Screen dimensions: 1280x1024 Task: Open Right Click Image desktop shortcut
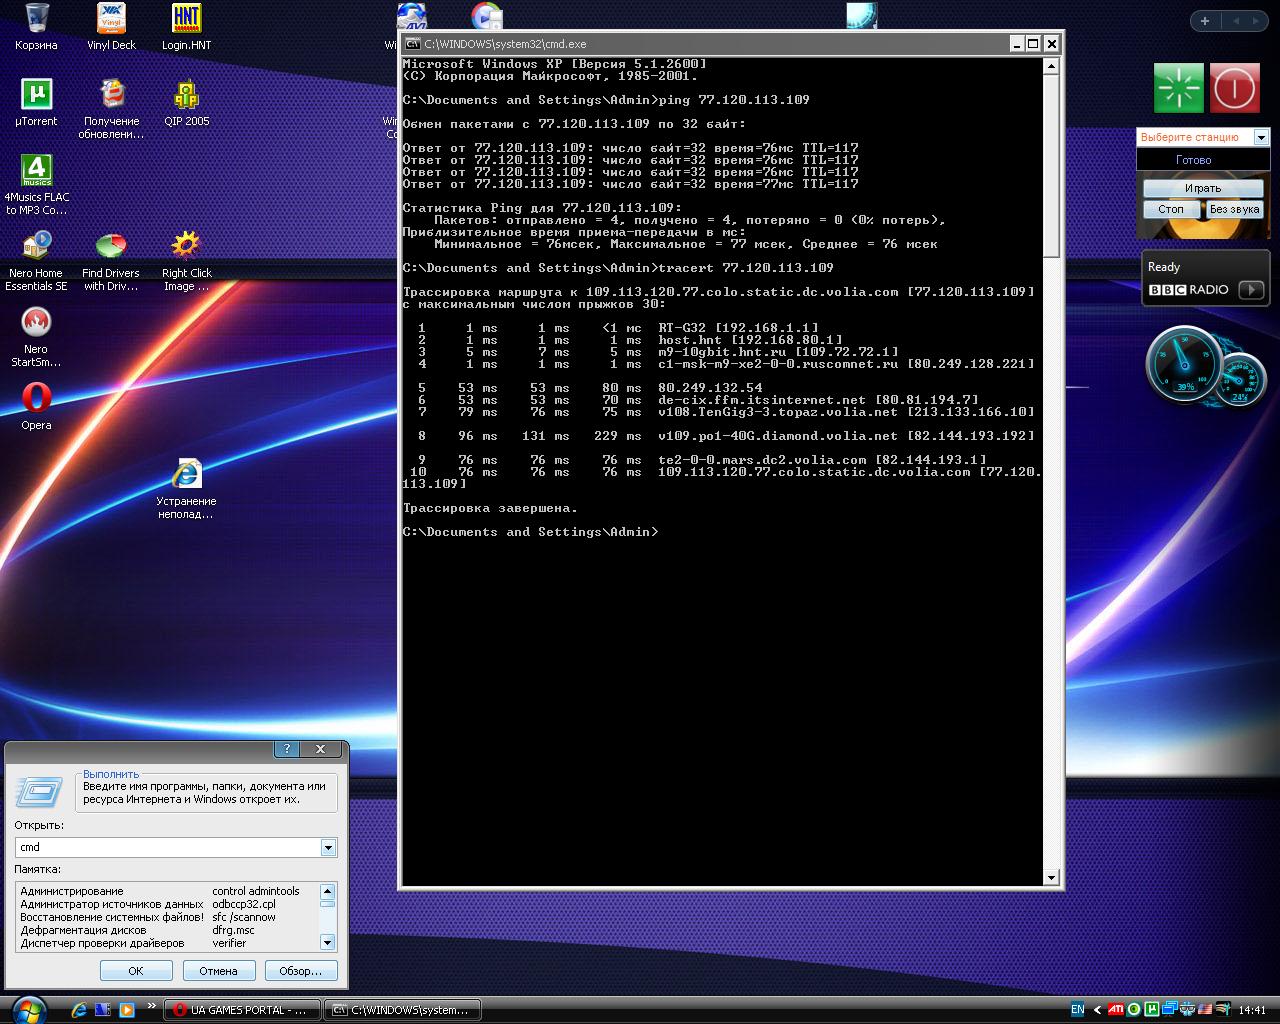pyautogui.click(x=186, y=261)
